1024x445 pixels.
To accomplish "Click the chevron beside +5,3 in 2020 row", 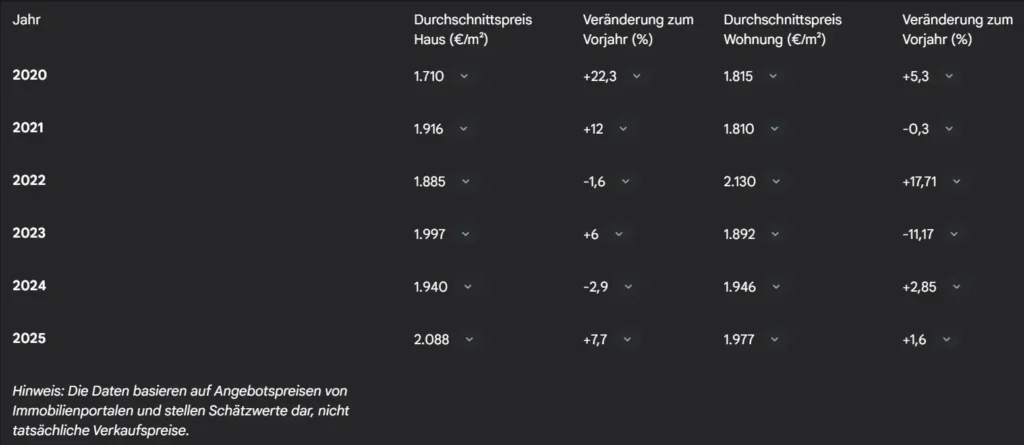I will 948,76.
